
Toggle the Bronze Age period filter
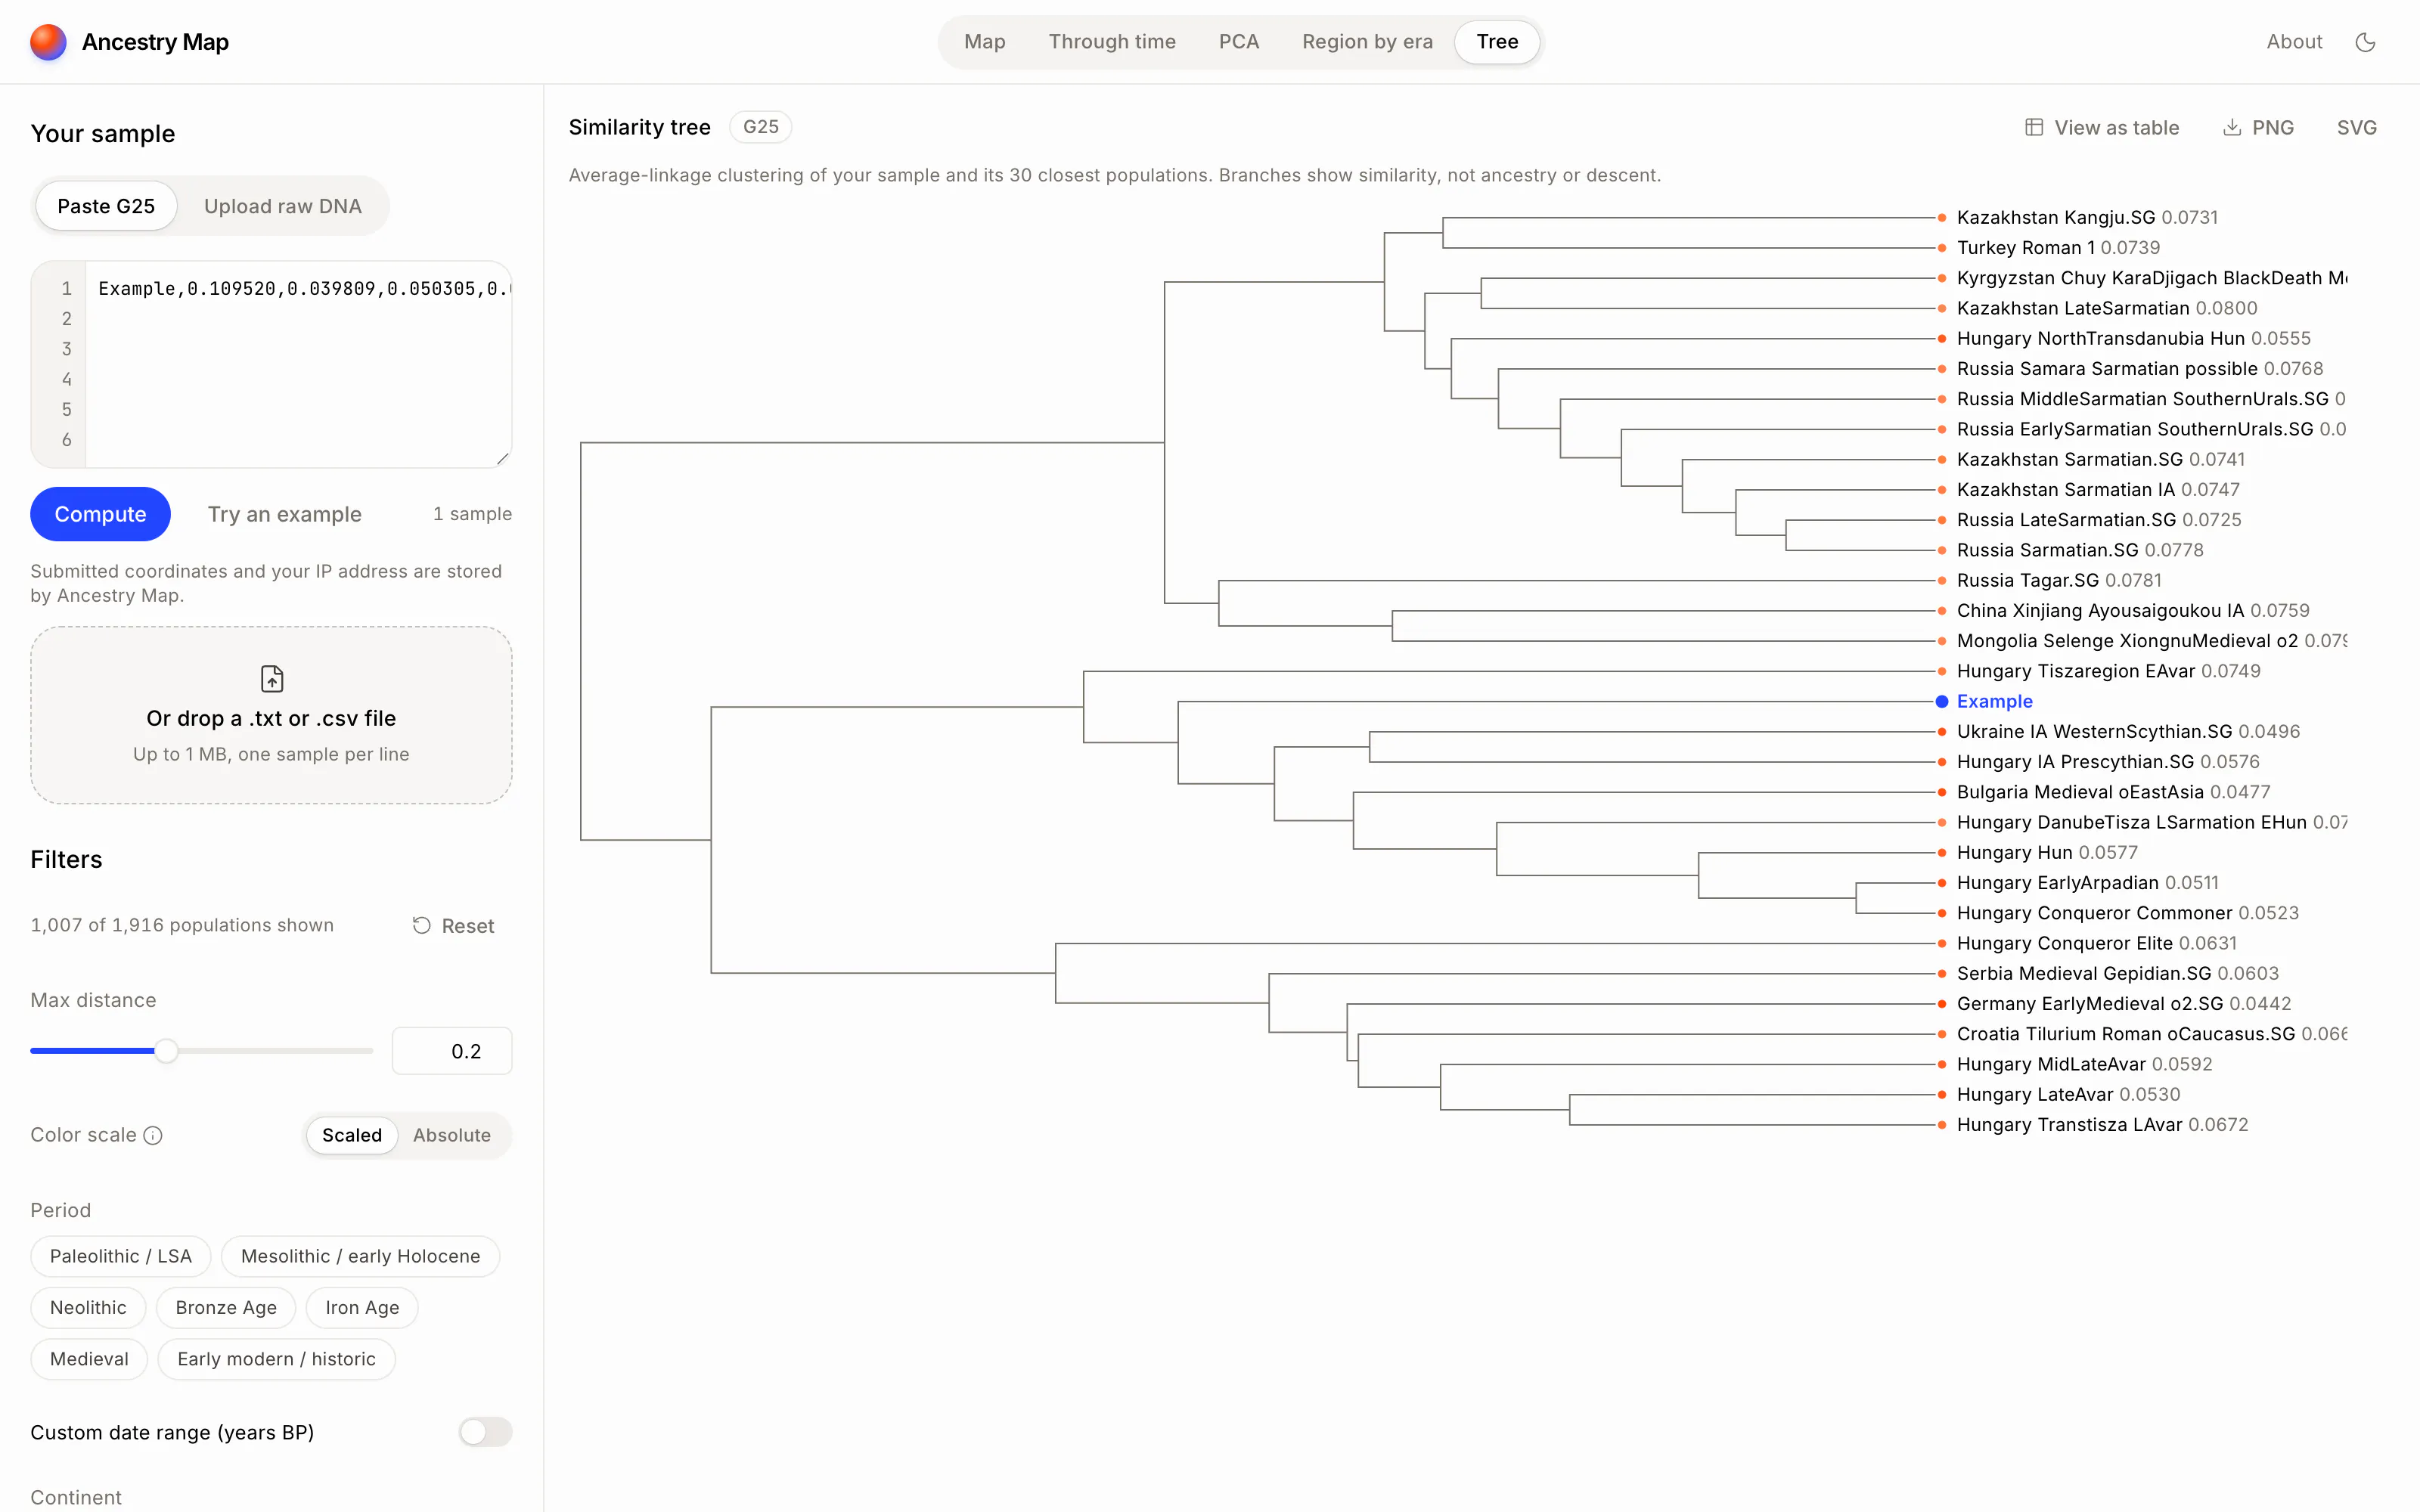coord(226,1308)
